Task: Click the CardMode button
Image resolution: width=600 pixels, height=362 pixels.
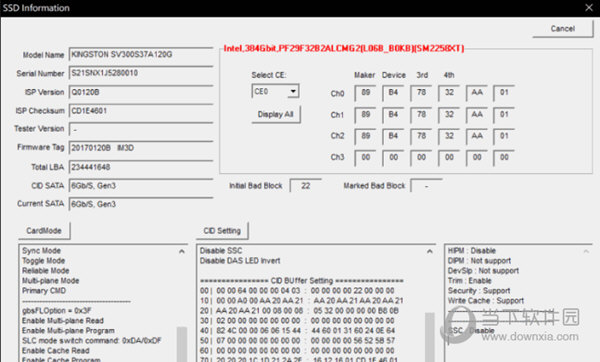Action: 44,231
